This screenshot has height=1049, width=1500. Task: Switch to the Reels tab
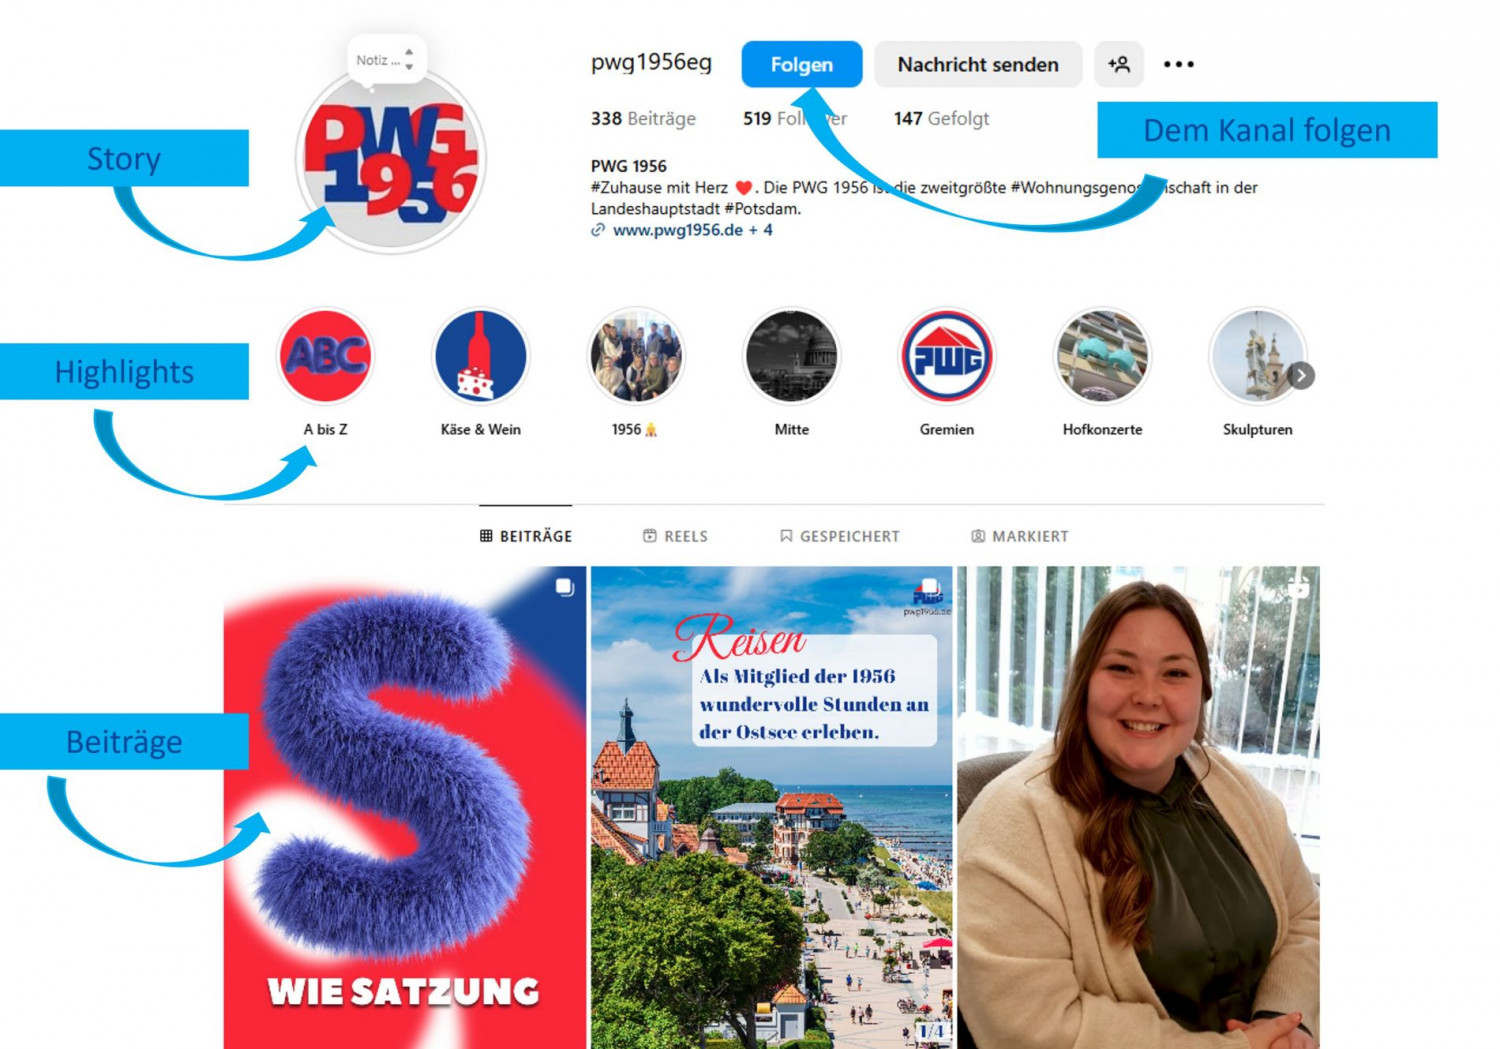click(675, 536)
